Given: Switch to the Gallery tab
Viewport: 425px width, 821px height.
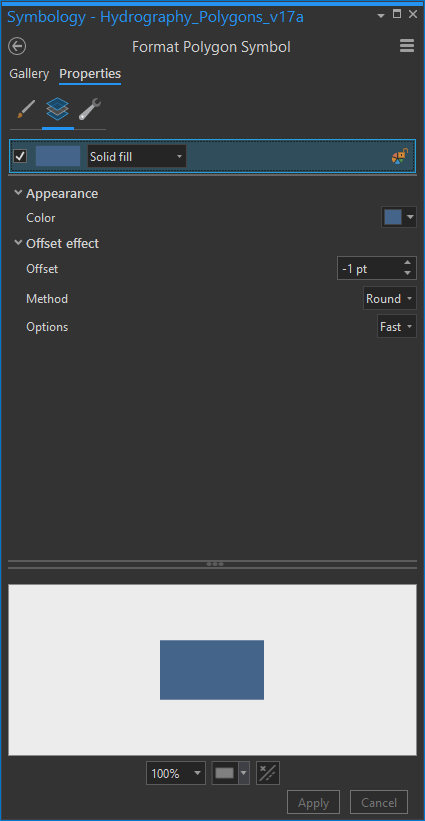Looking at the screenshot, I should pos(29,74).
